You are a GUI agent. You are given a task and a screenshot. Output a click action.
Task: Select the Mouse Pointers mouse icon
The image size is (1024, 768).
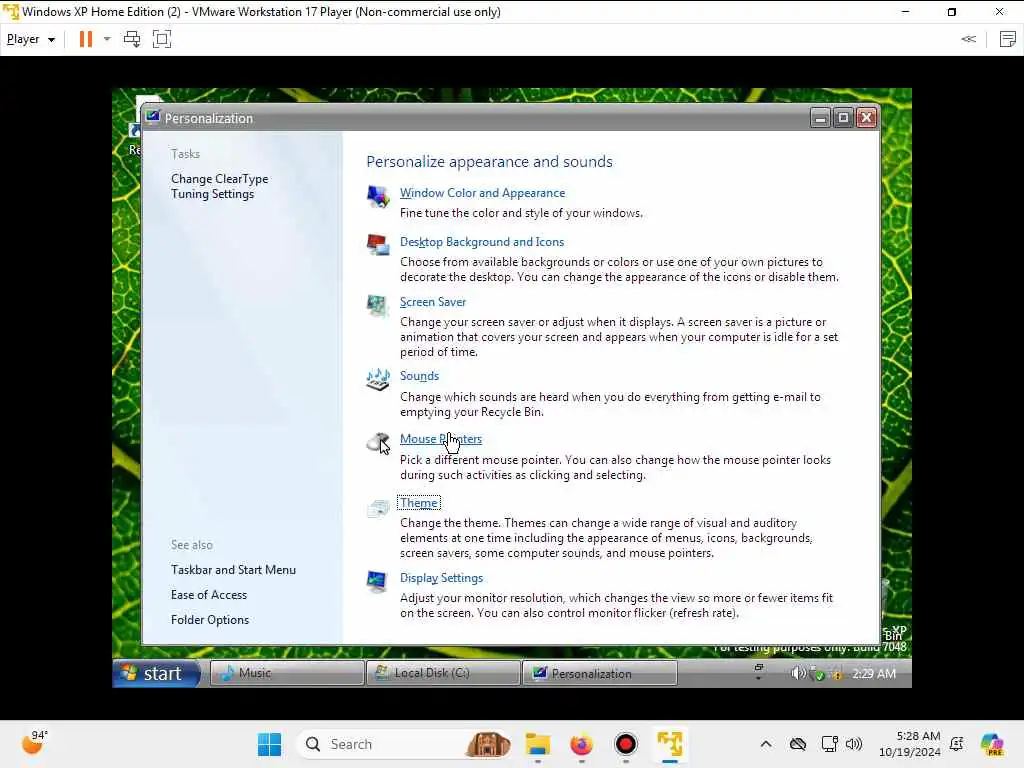point(378,443)
